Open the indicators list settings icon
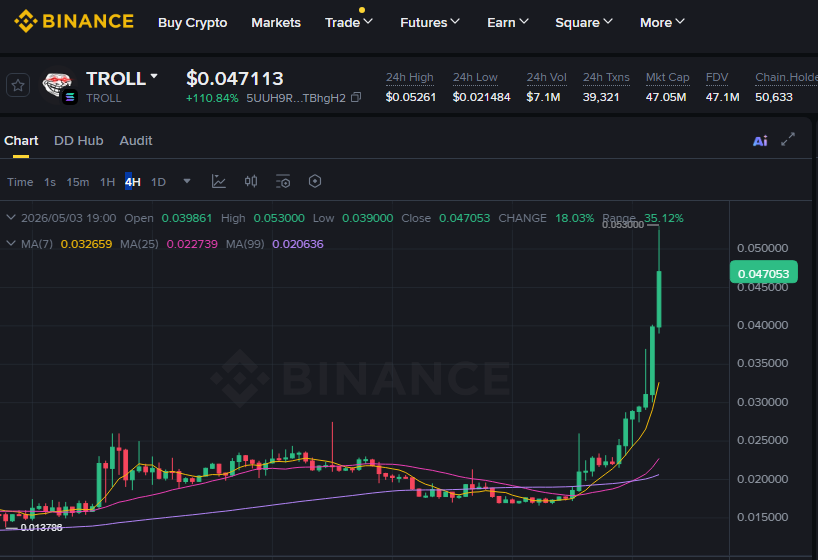Image resolution: width=818 pixels, height=560 pixels. coord(283,181)
